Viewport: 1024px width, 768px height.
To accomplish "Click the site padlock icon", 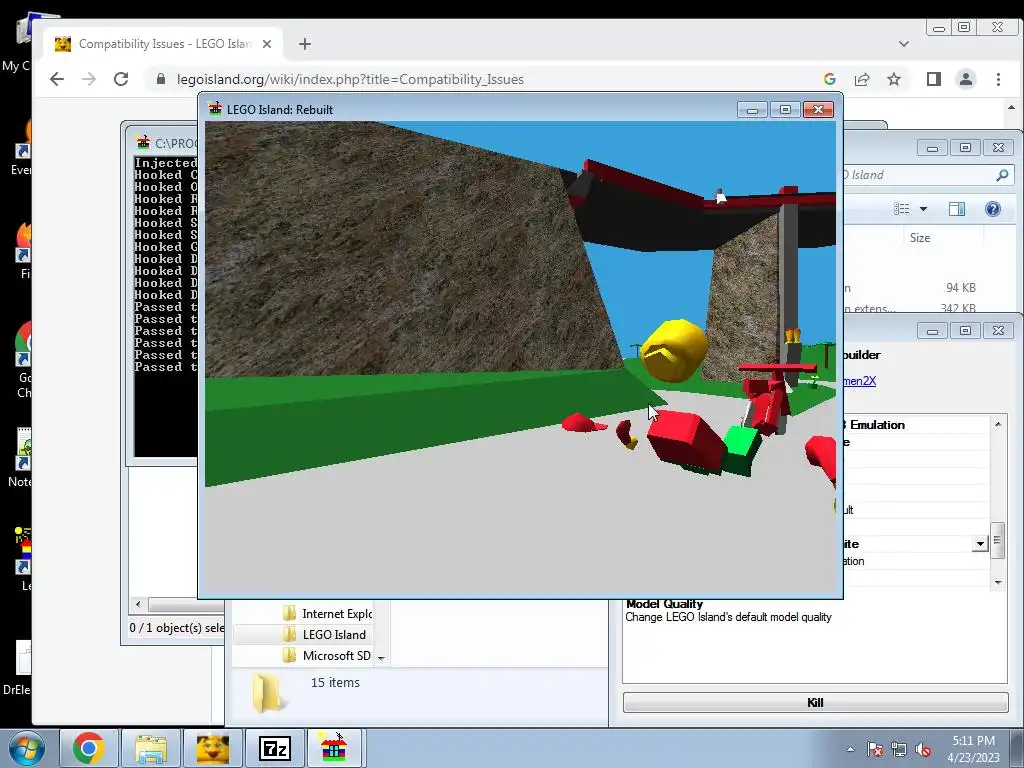I will 161,79.
